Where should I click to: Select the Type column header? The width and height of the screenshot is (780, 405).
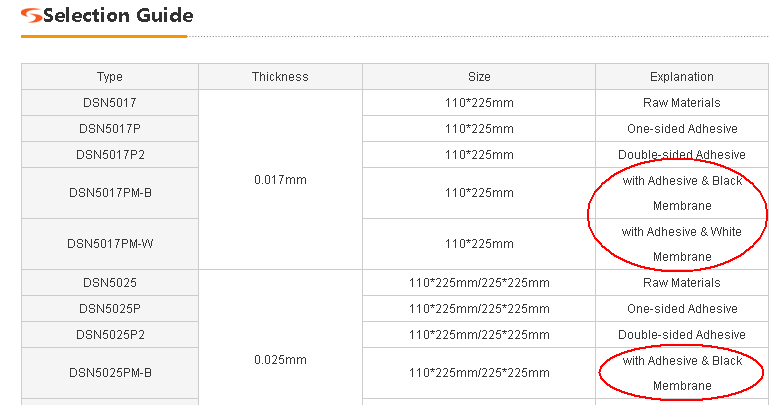110,77
